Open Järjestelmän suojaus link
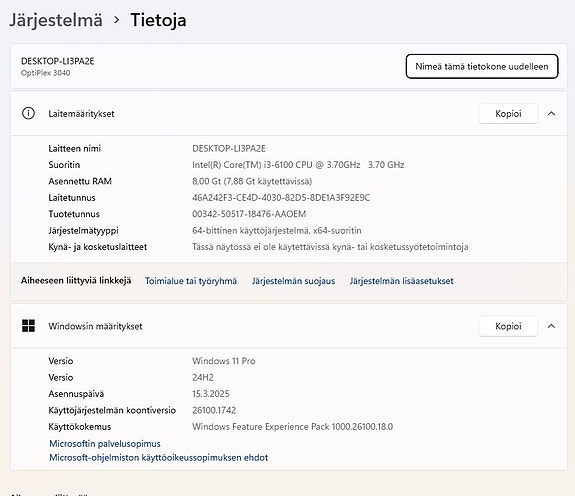 293,281
